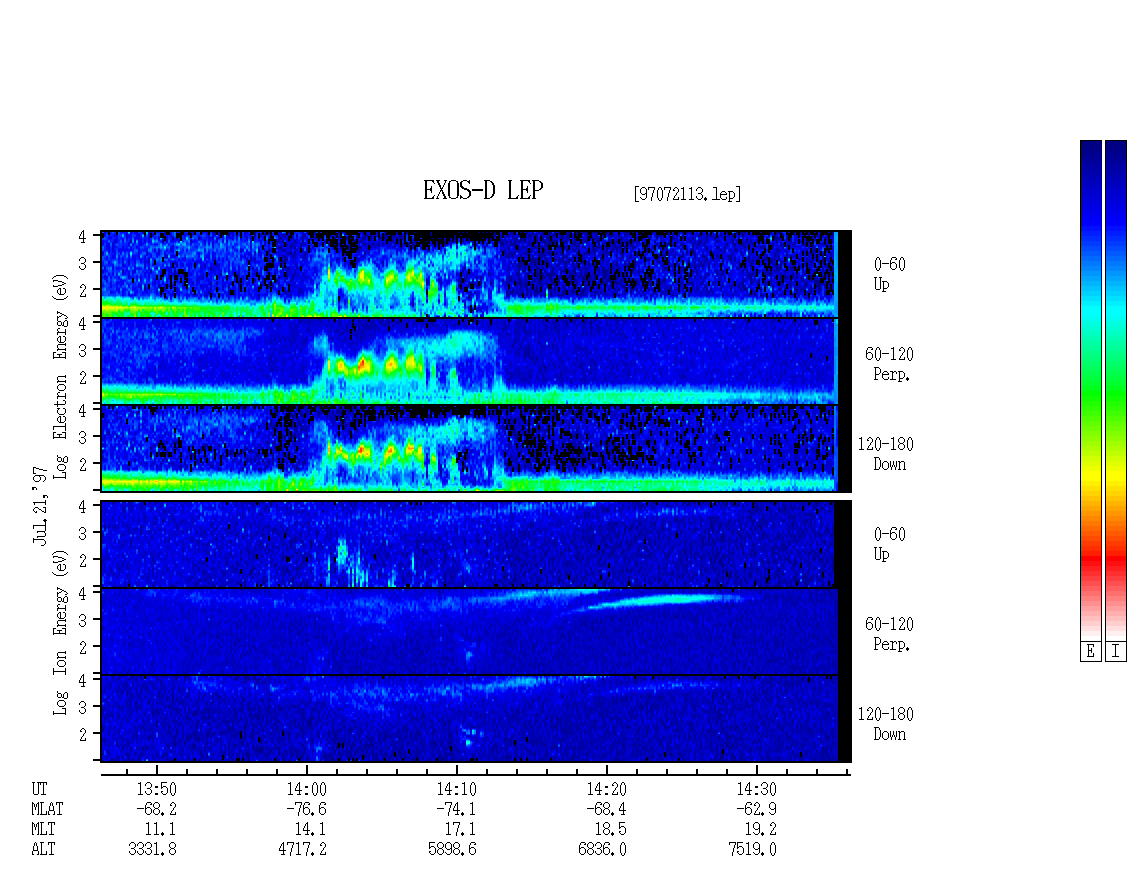Click the 13:50 UT time label
Image resolution: width=1130 pixels, height=875 pixels.
pos(156,789)
